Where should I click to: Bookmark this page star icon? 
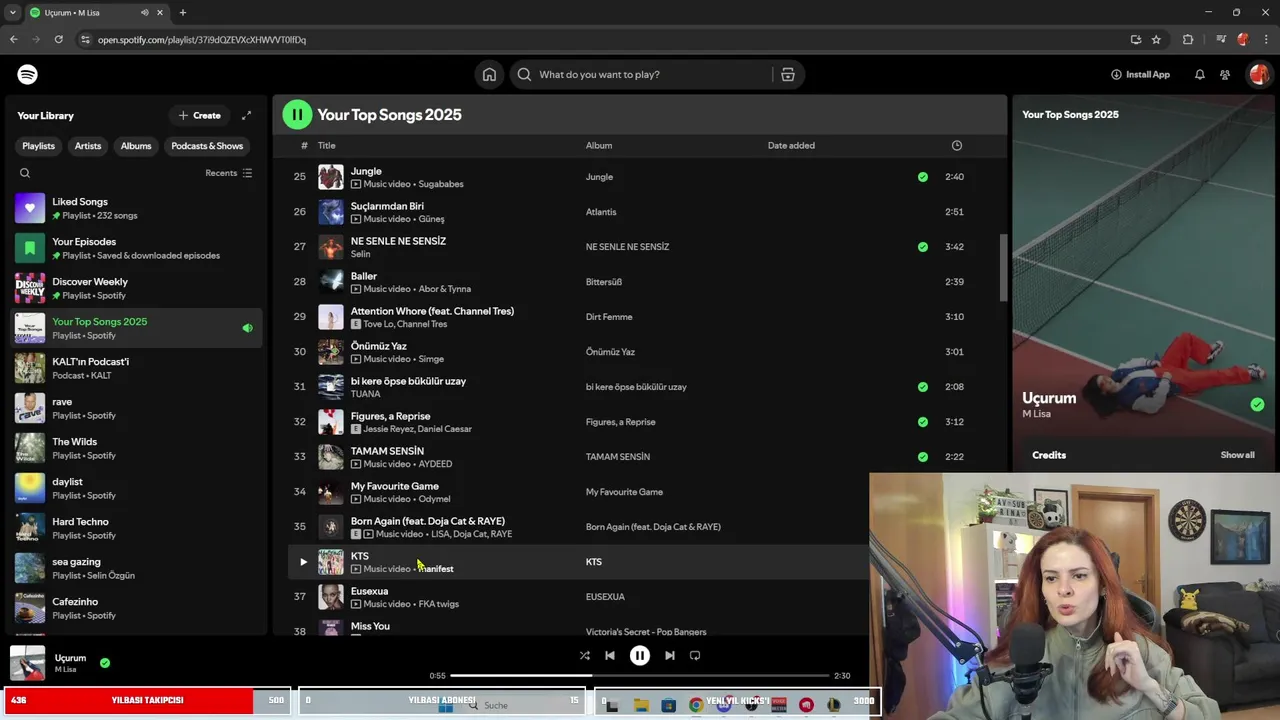click(1156, 40)
